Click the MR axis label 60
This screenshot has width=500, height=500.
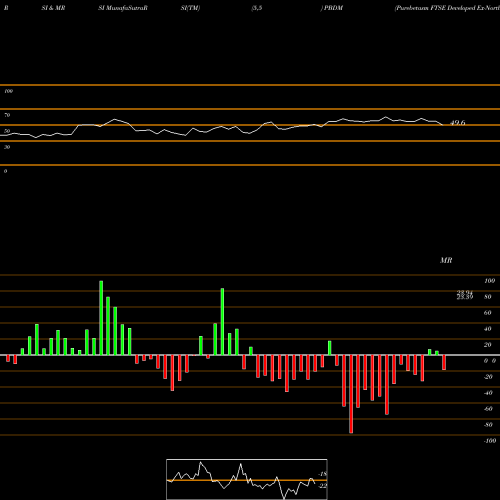[487, 313]
